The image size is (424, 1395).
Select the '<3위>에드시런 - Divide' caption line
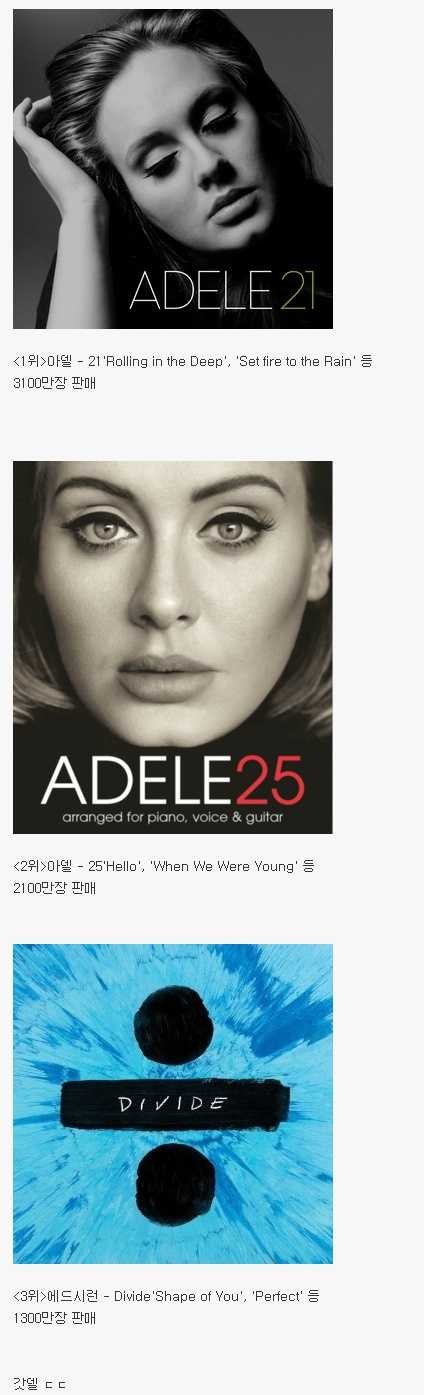167,1296
